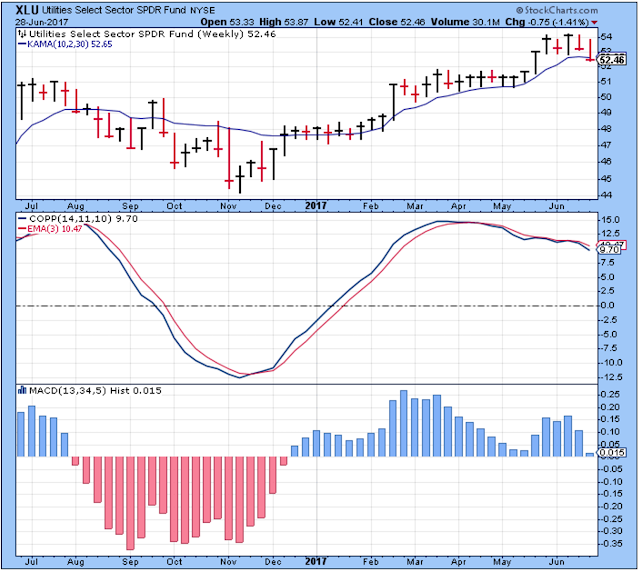
Task: Click the Low 52.41 value
Action: tap(338, 22)
